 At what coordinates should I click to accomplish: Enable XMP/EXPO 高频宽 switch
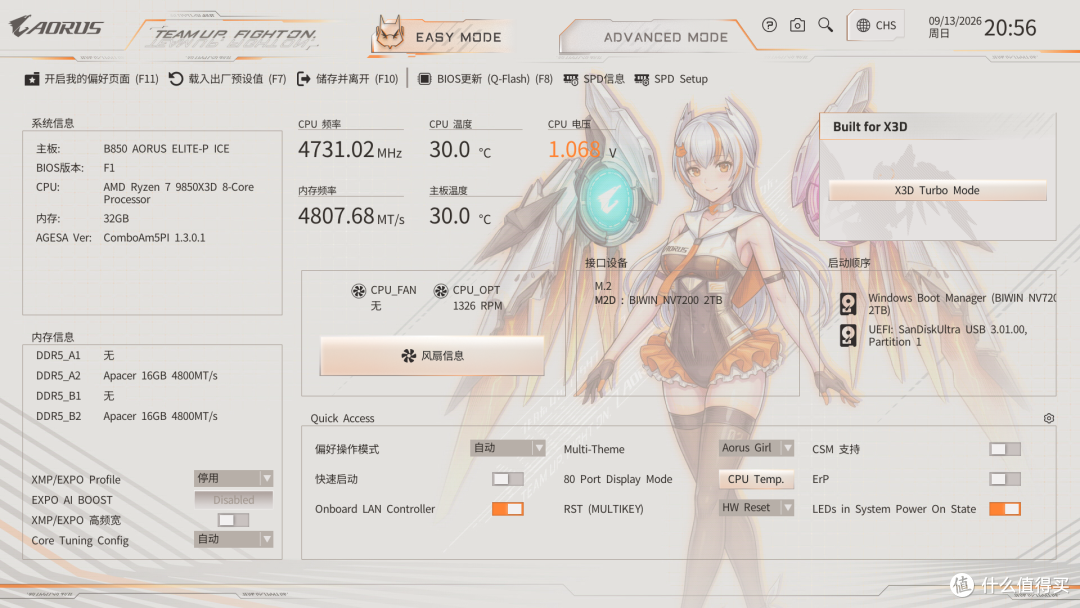[233, 520]
